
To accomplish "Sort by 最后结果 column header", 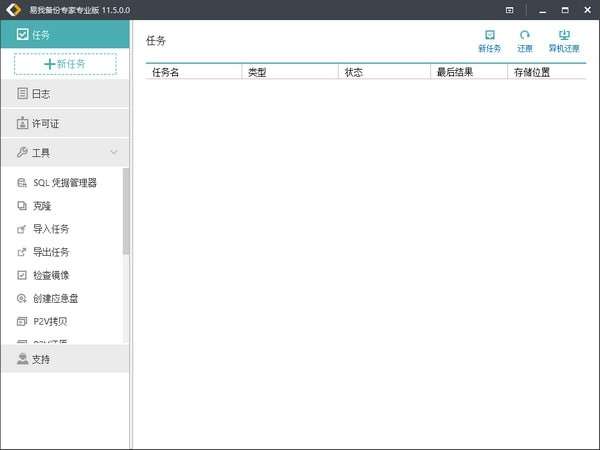I will click(470, 72).
